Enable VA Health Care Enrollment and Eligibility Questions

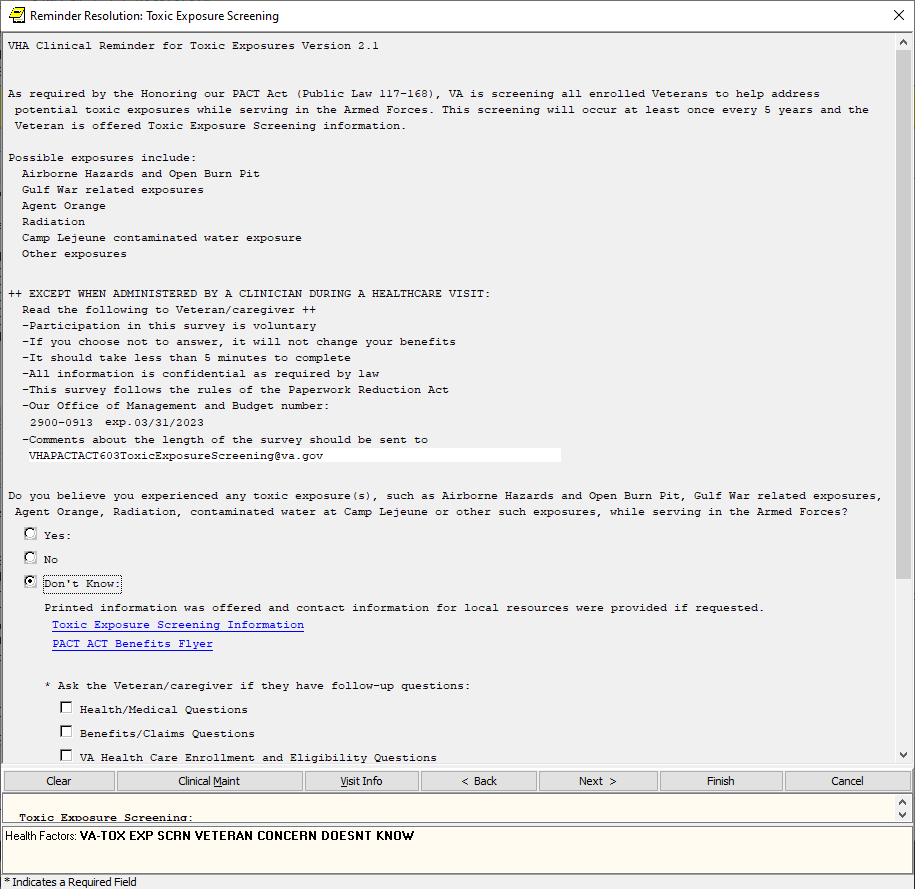coord(67,756)
